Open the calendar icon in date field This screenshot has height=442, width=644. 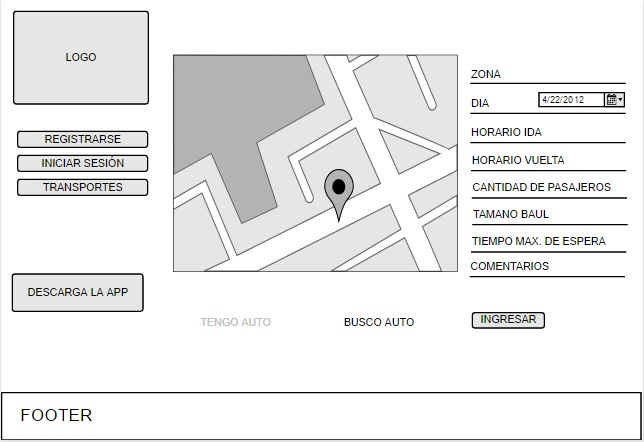pos(611,100)
